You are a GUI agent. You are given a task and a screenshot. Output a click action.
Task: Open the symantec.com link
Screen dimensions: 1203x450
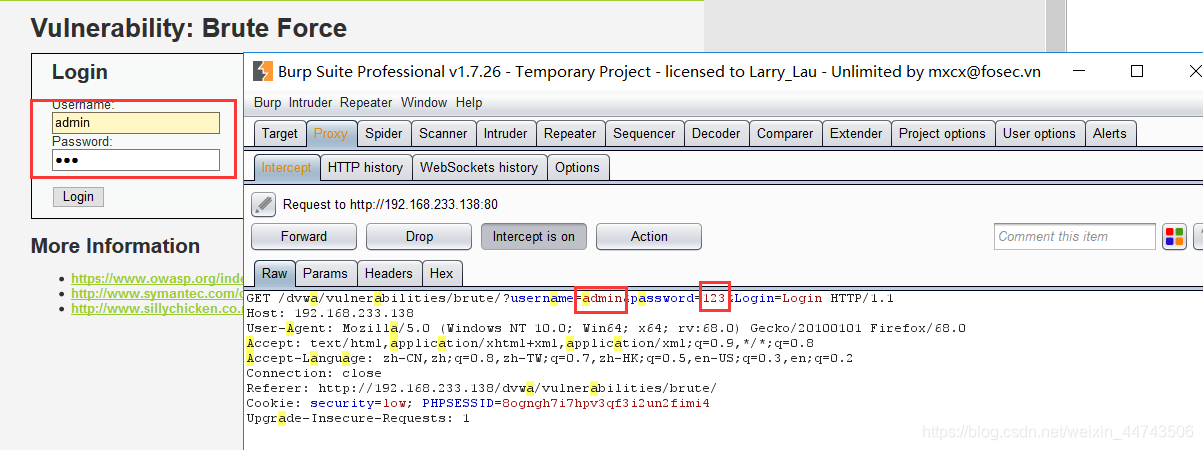(158, 293)
